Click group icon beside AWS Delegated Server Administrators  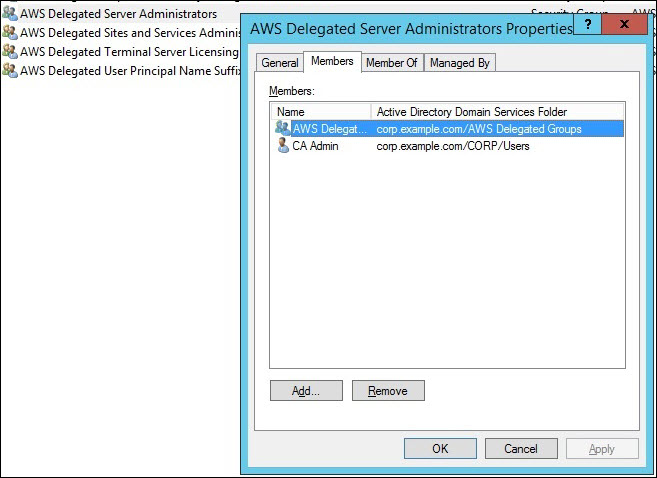coord(10,13)
